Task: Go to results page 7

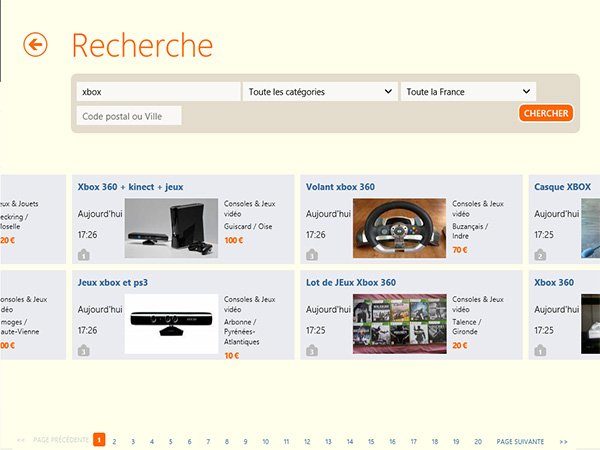Action: 208,441
